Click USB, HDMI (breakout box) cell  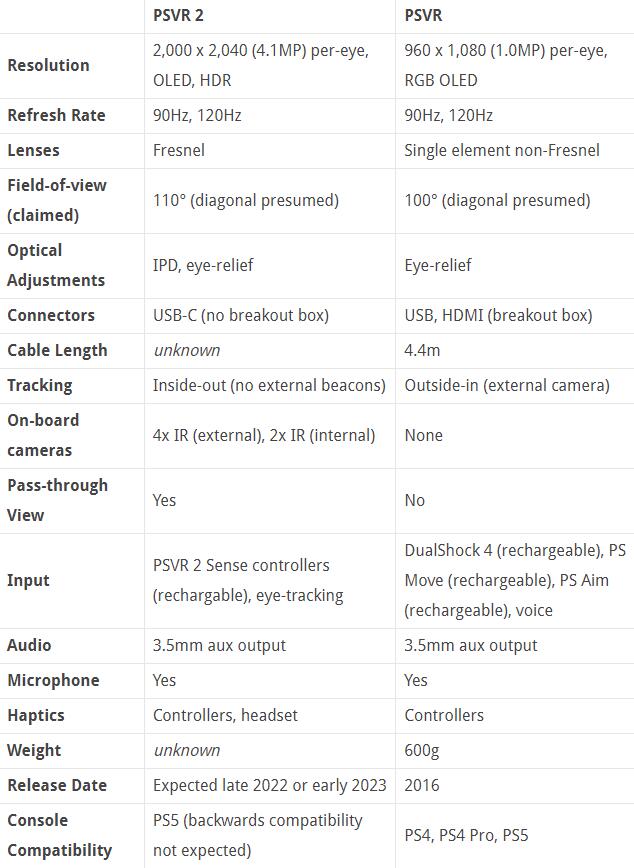pos(498,315)
